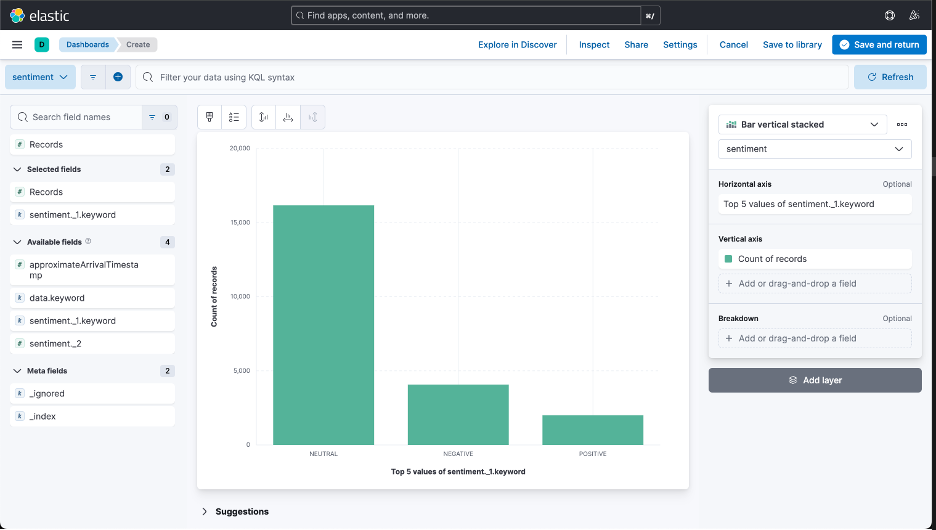Open the layer's sentiment data view dropdown

[814, 149]
